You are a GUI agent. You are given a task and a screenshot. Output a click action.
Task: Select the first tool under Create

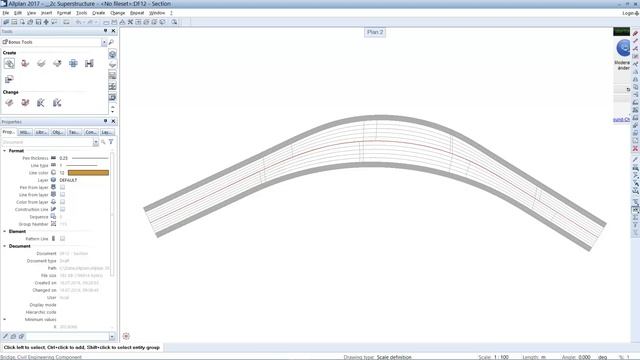(9, 63)
